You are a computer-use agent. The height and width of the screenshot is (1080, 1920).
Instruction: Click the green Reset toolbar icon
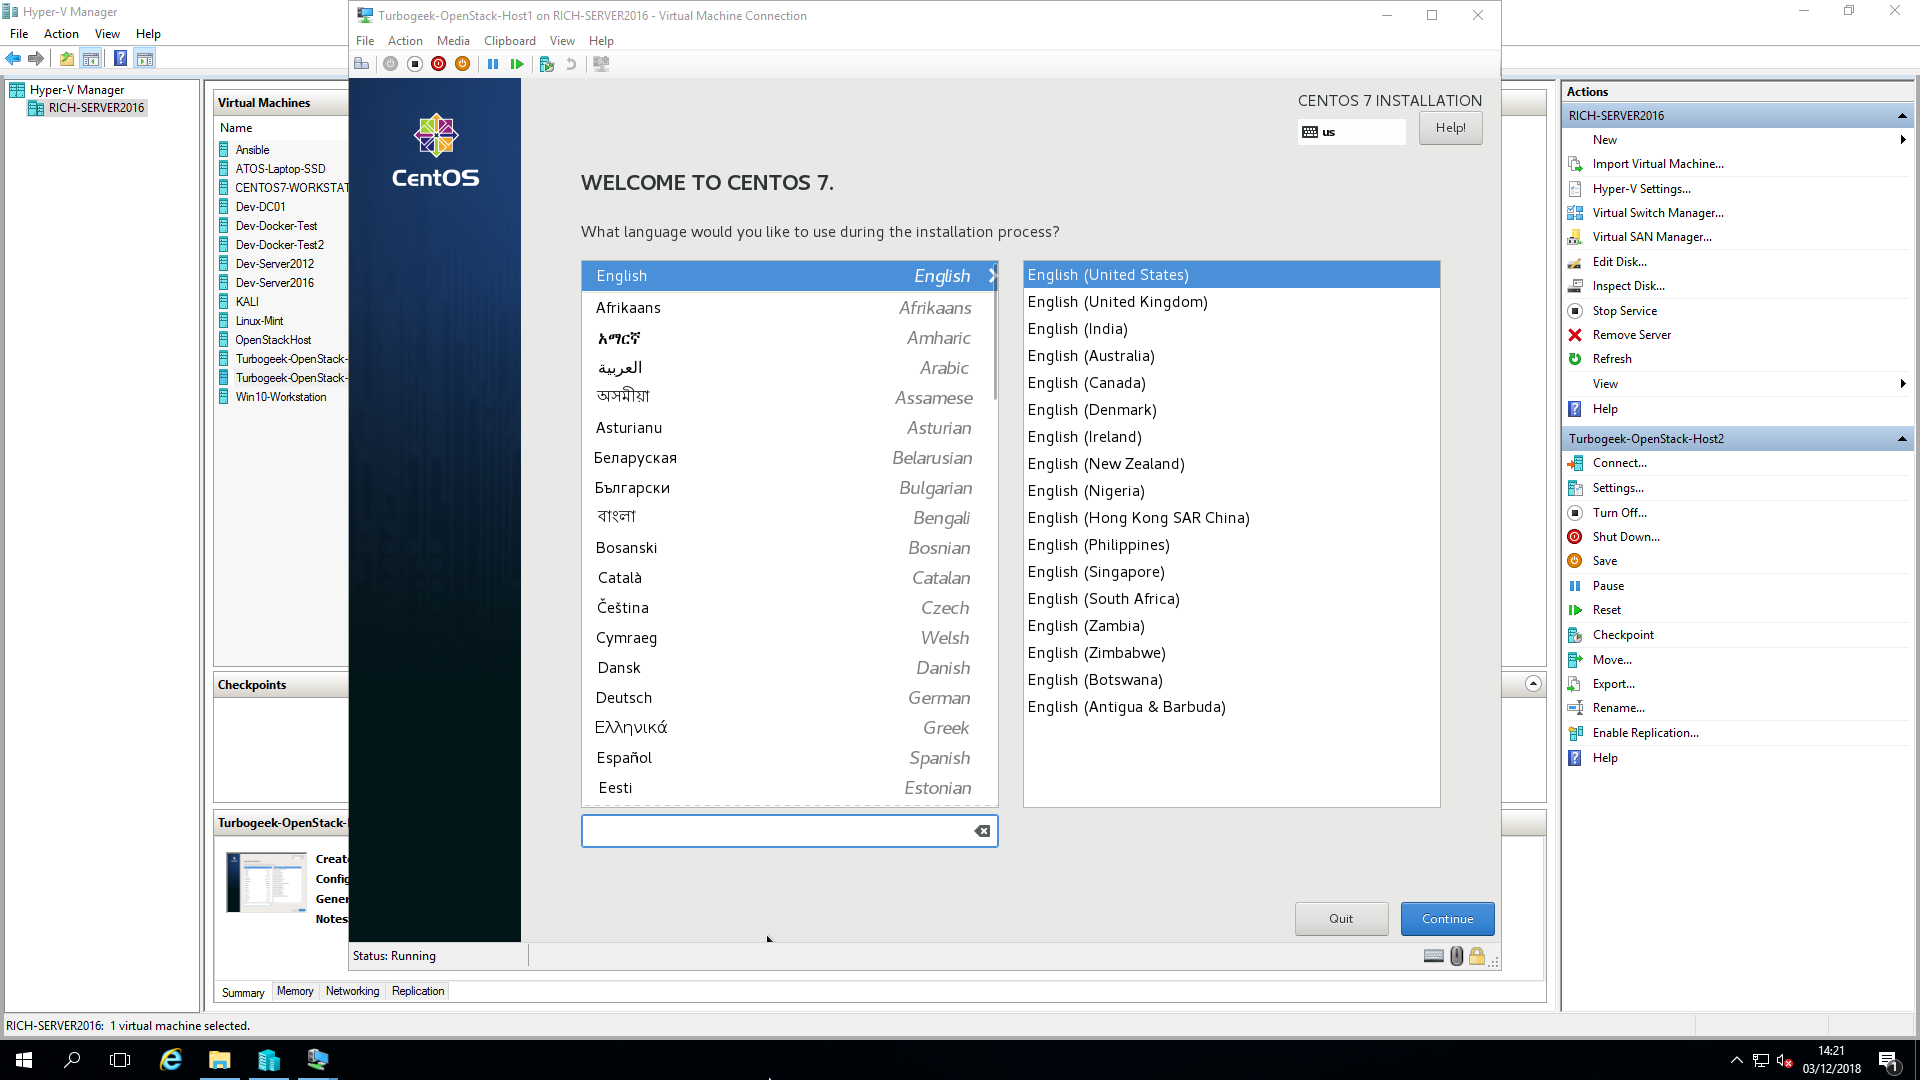pos(517,64)
